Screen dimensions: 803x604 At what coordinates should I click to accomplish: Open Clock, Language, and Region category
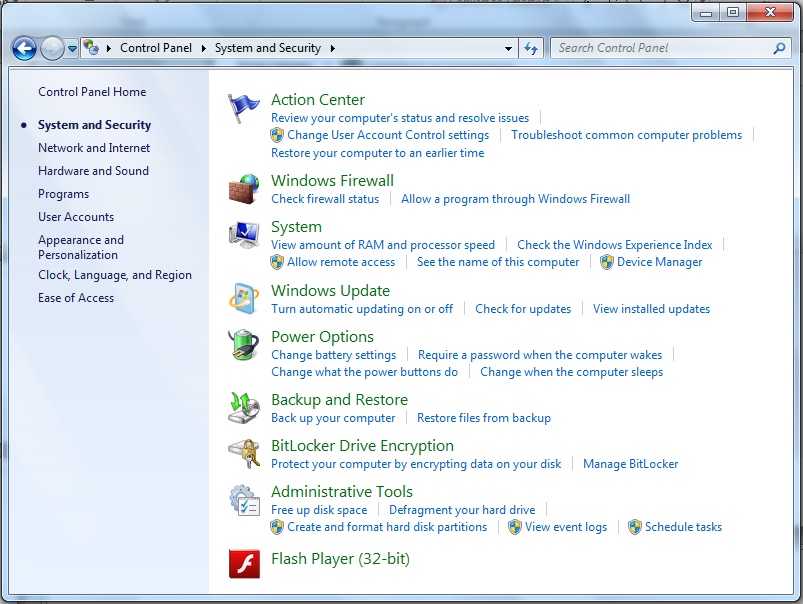click(x=115, y=275)
